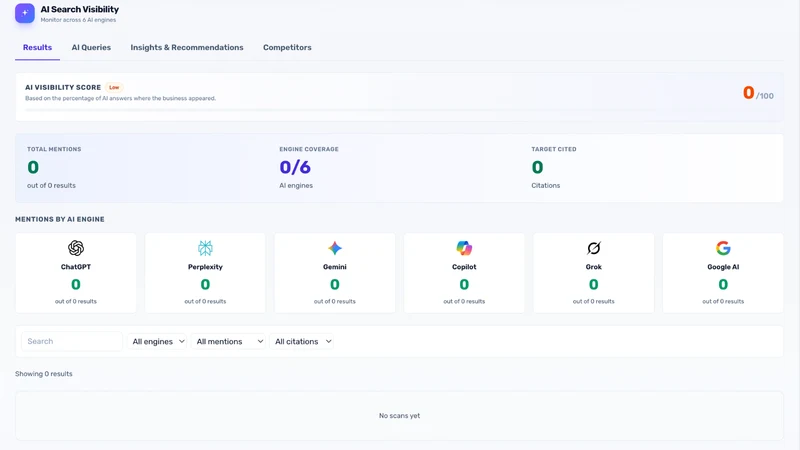Click the Grok card label
Screen dimensions: 800x450
pos(593,267)
